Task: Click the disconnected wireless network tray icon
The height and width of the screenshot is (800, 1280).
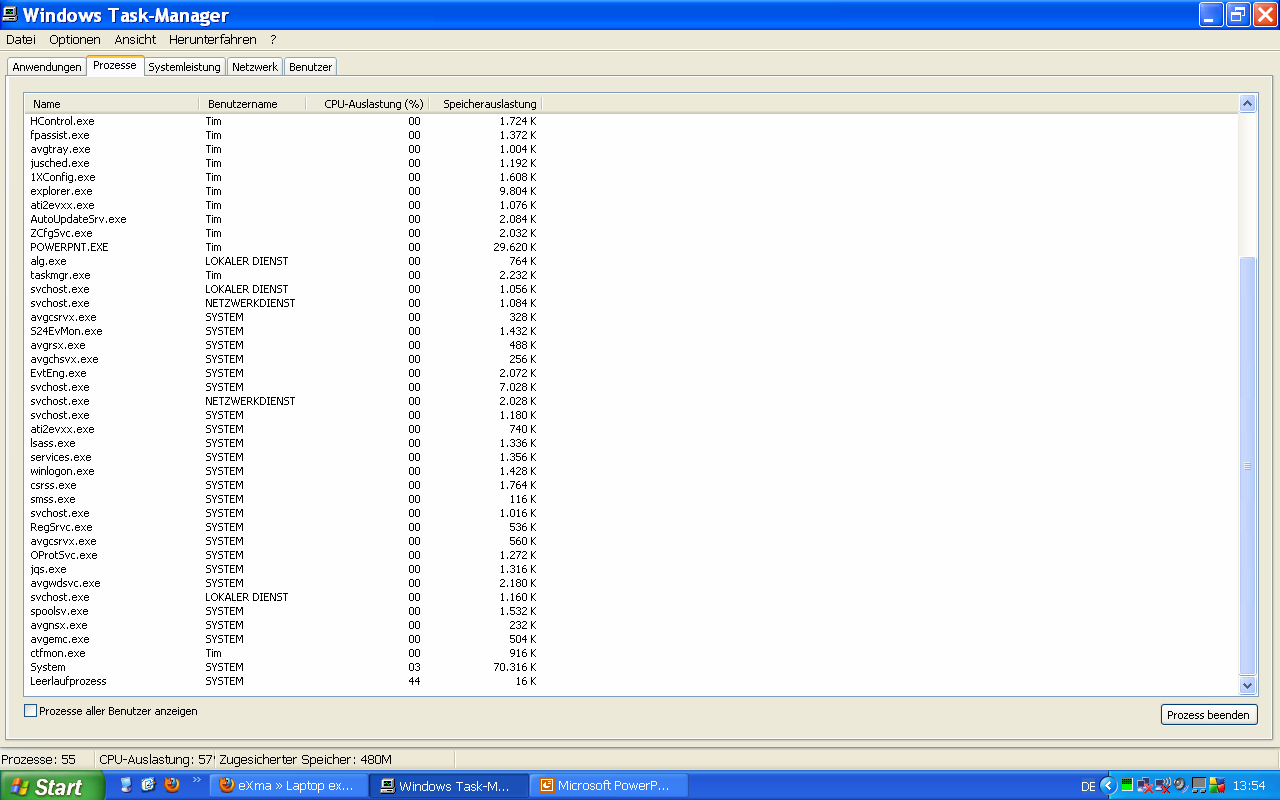Action: pos(1163,786)
